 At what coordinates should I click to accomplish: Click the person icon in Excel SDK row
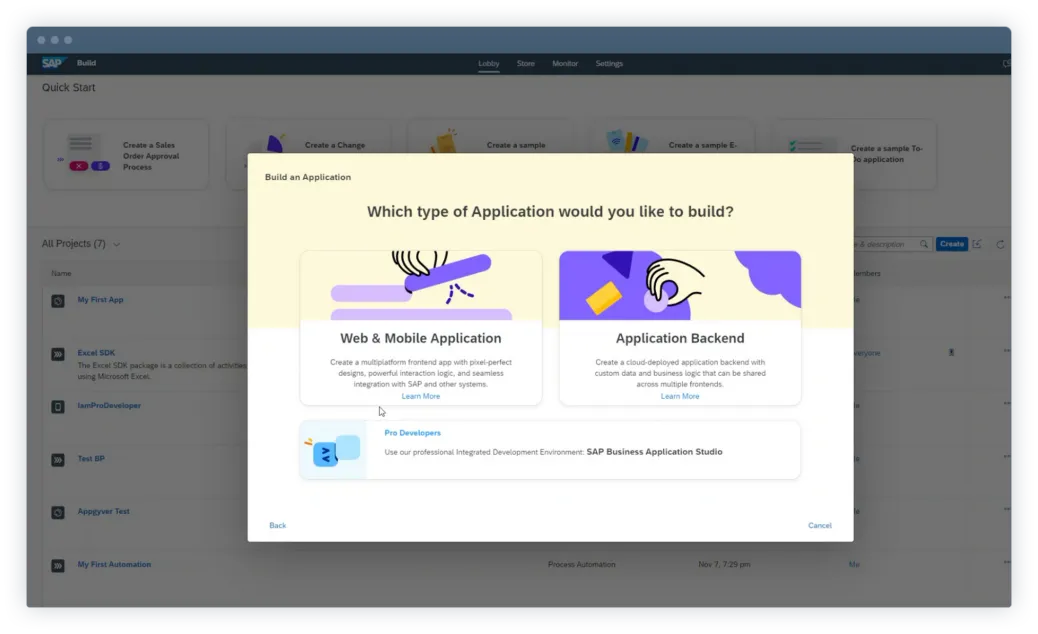[951, 353]
